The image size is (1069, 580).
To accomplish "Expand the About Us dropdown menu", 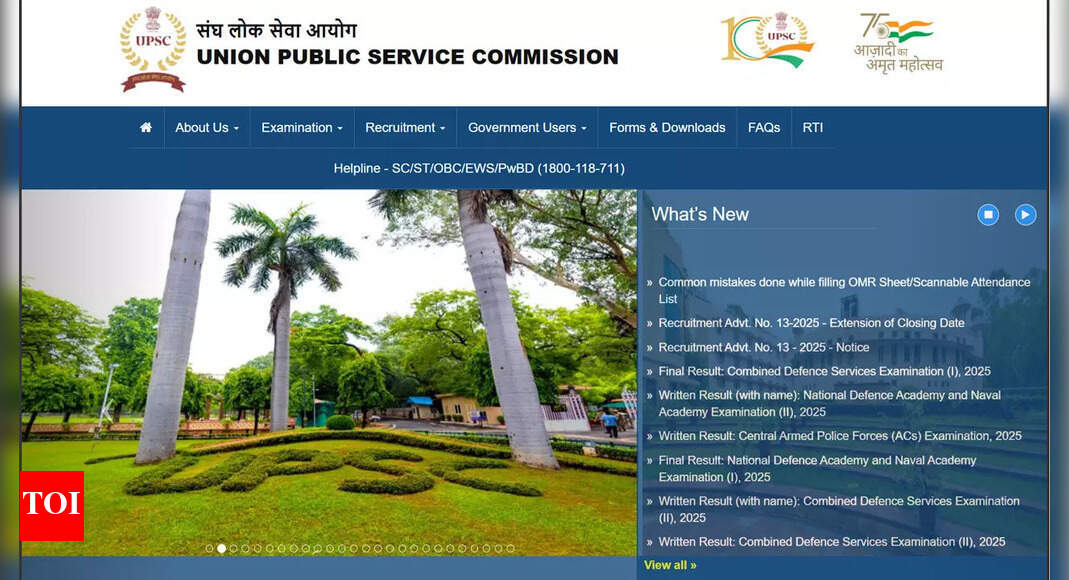I will 206,128.
